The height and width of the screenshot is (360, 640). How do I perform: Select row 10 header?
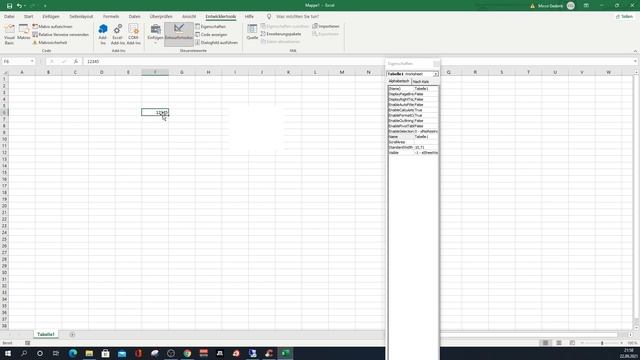pyautogui.click(x=4, y=139)
